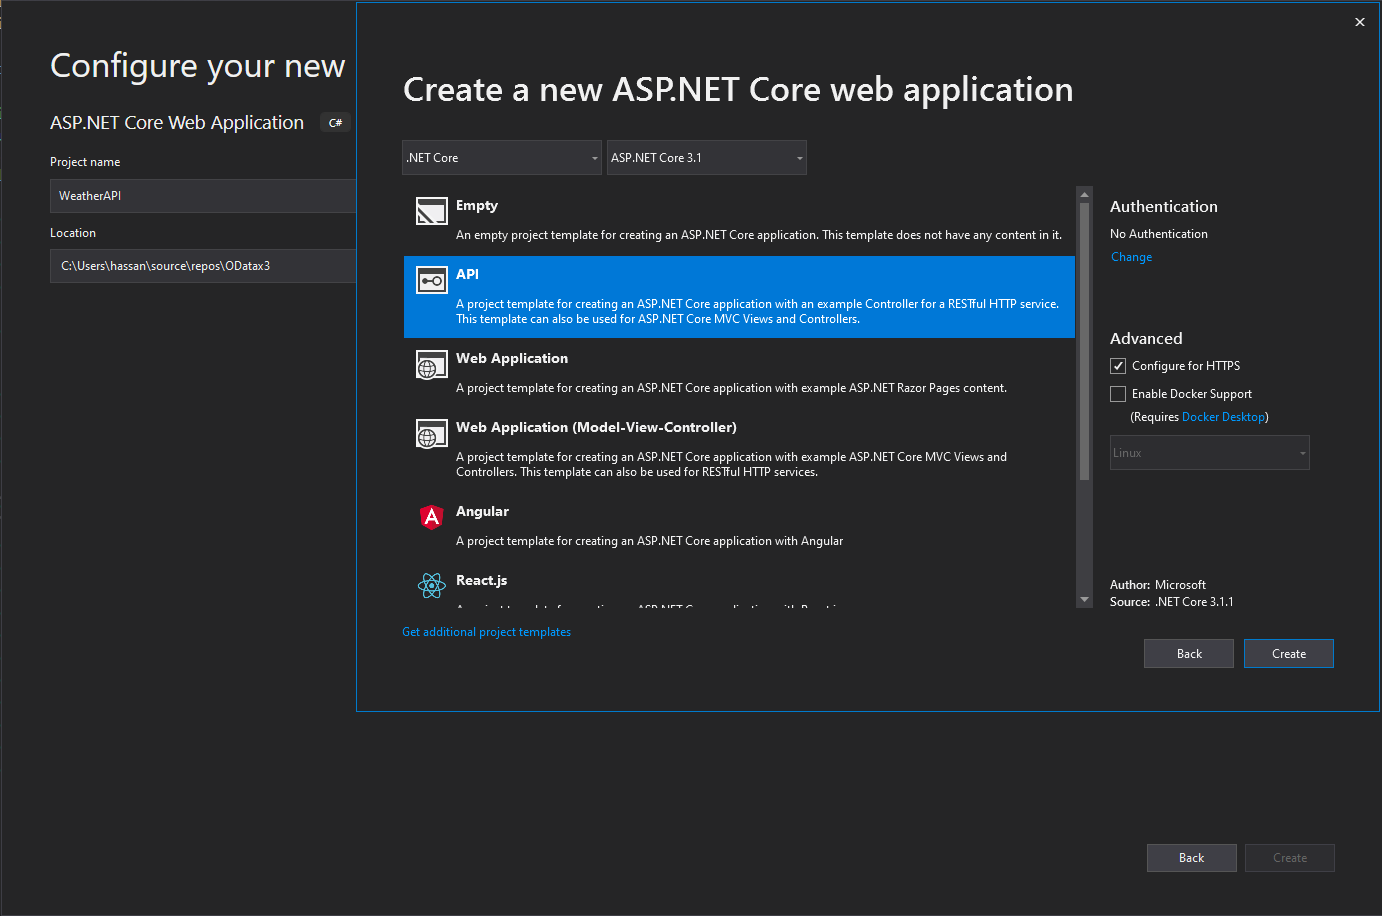Click the Authentication section heading
The image size is (1382, 916).
tap(1164, 207)
